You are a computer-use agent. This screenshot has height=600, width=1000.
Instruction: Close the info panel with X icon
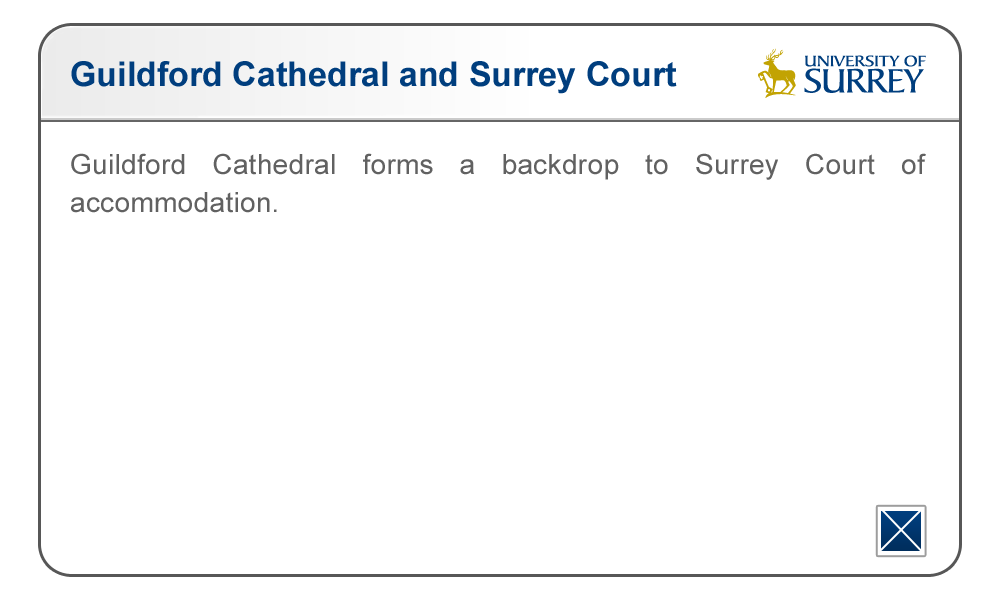coord(901,530)
